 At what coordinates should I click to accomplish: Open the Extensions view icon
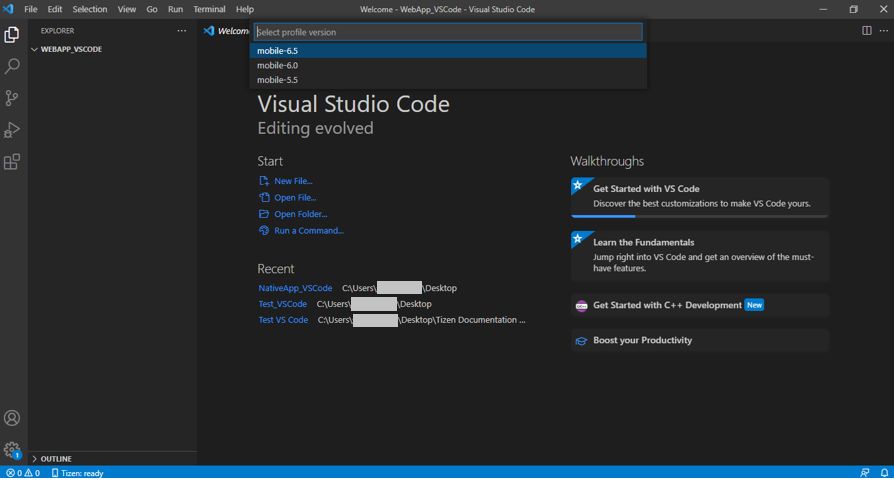(12, 162)
